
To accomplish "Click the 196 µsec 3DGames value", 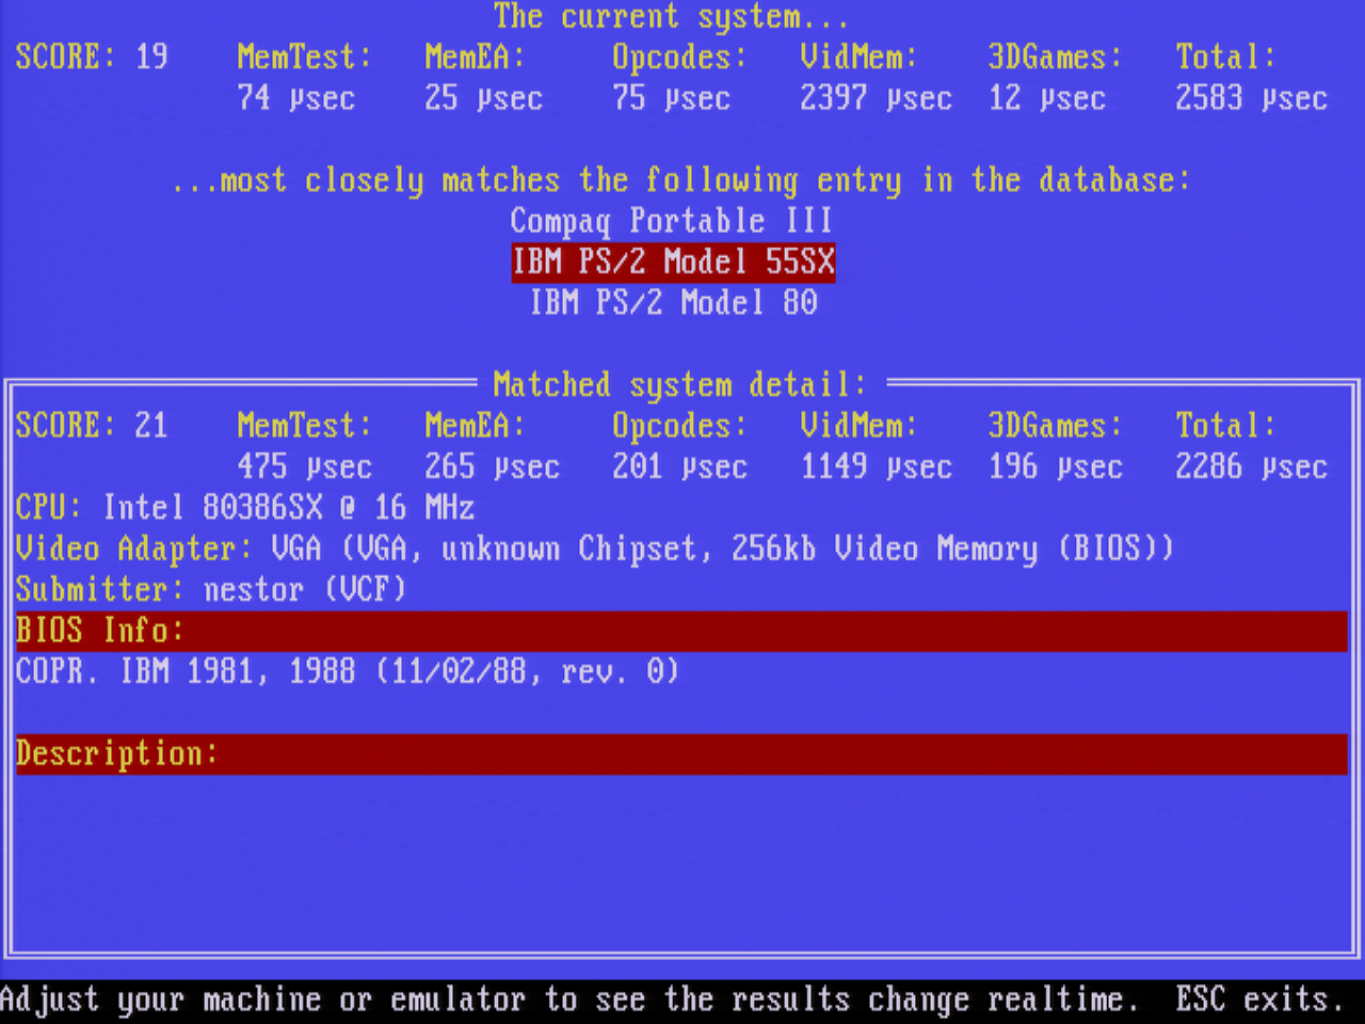I will [x=1055, y=467].
